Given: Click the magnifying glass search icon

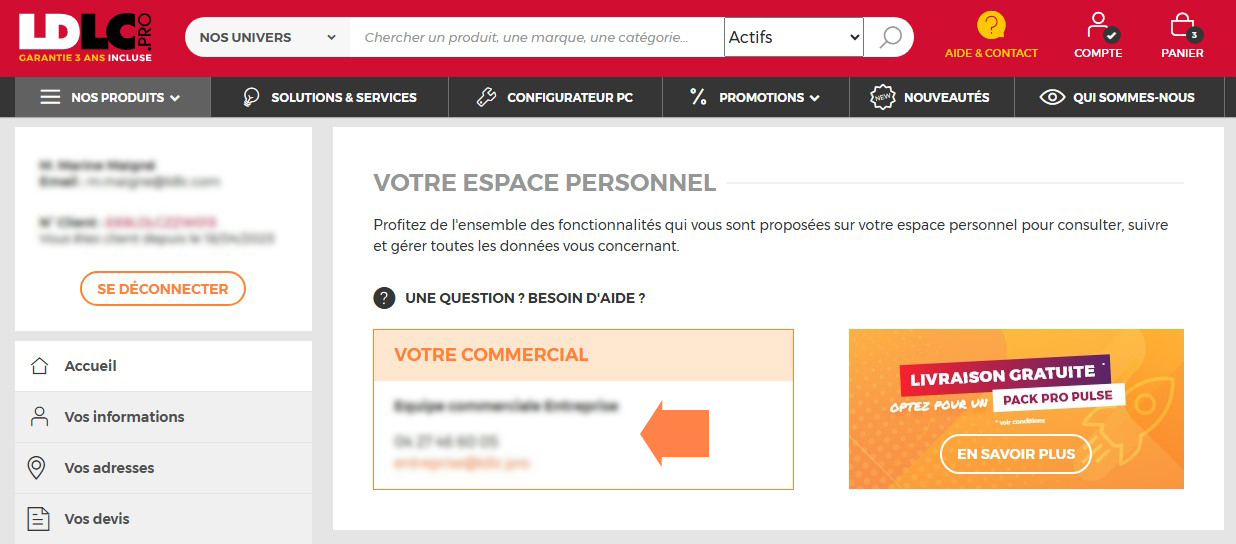Looking at the screenshot, I should pyautogui.click(x=889, y=38).
